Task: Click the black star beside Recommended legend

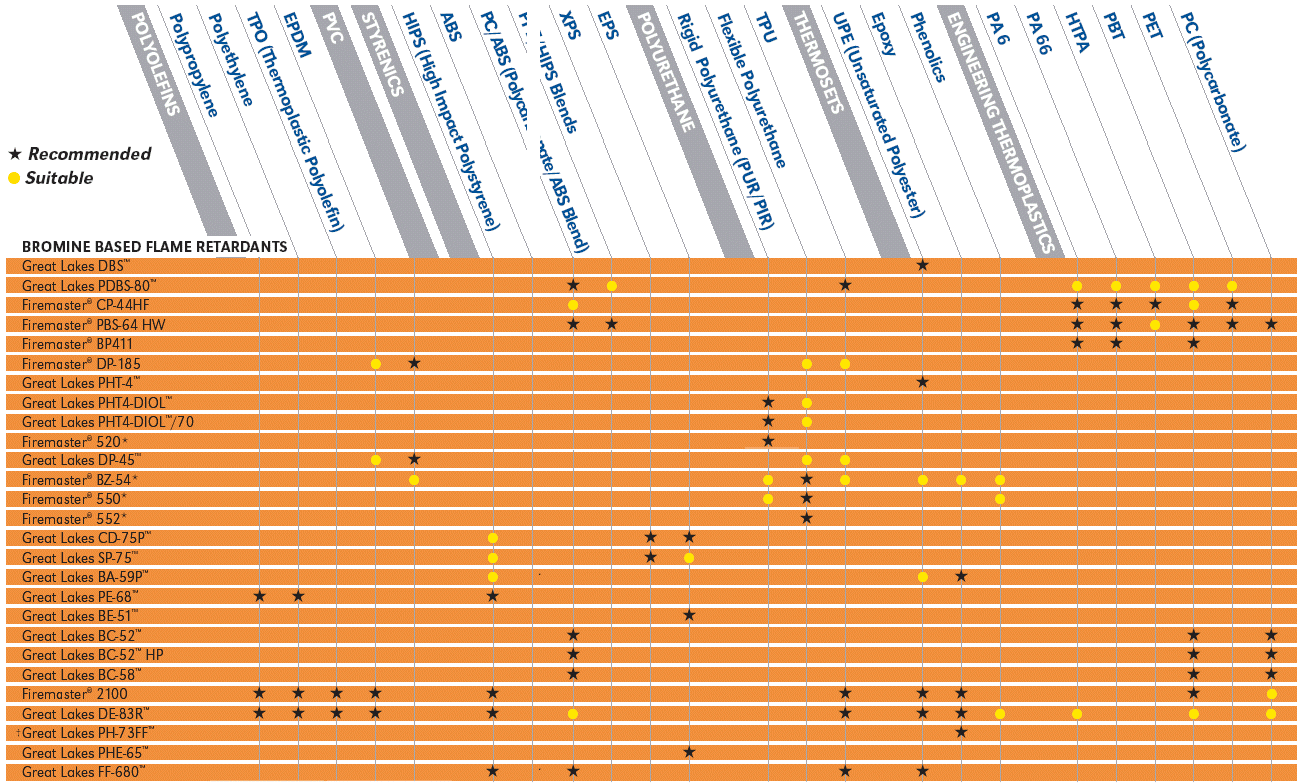Action: [15, 155]
